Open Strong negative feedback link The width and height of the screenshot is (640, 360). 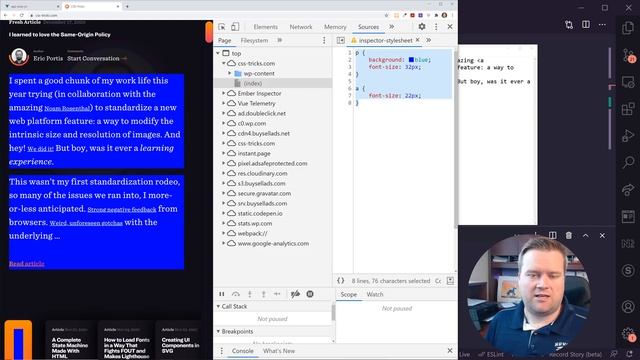click(x=122, y=209)
